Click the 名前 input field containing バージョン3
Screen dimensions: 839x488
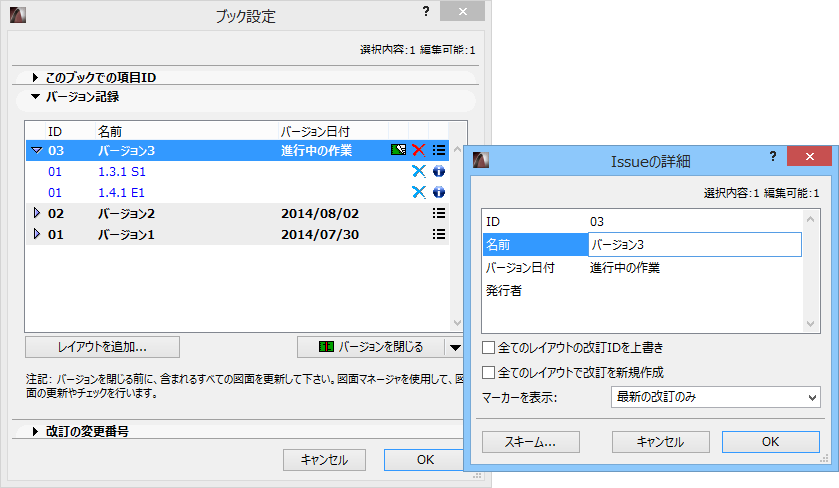(695, 245)
